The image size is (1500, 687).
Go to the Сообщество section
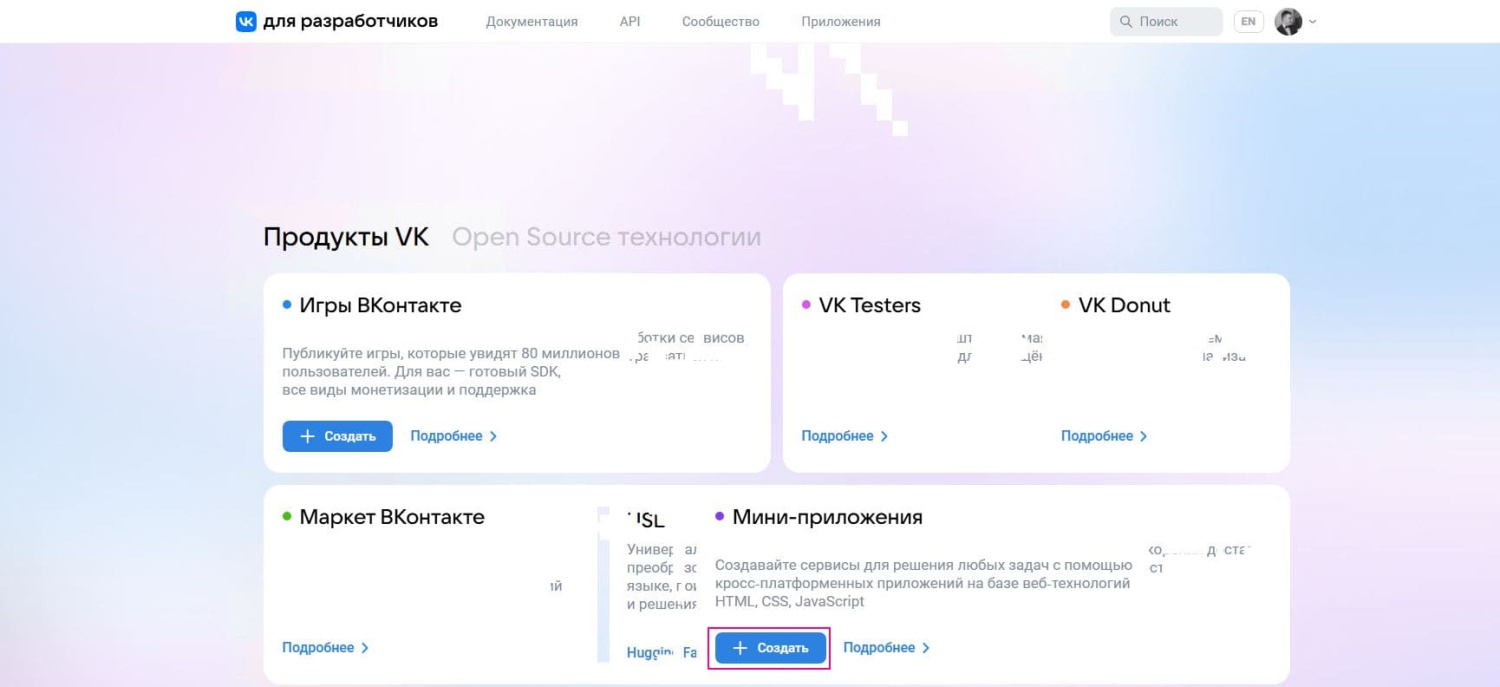click(x=720, y=21)
